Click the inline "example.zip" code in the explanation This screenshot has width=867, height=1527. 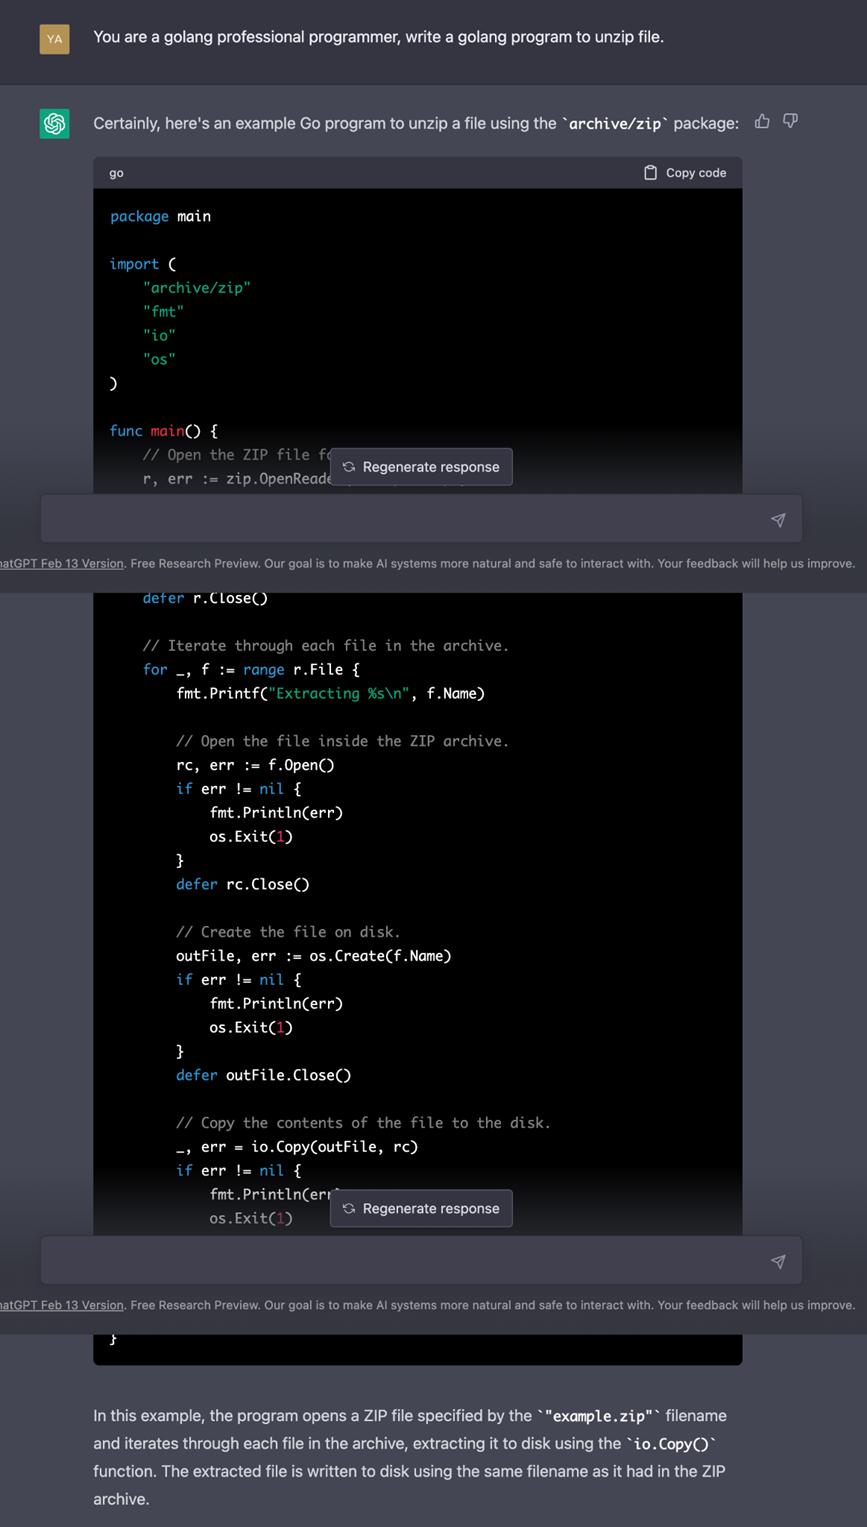click(x=598, y=1416)
